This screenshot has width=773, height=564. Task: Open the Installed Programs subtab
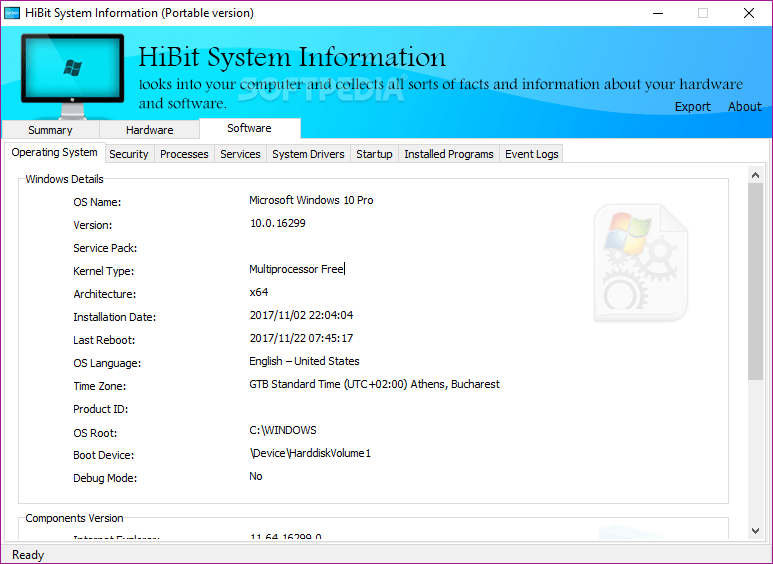pos(449,154)
